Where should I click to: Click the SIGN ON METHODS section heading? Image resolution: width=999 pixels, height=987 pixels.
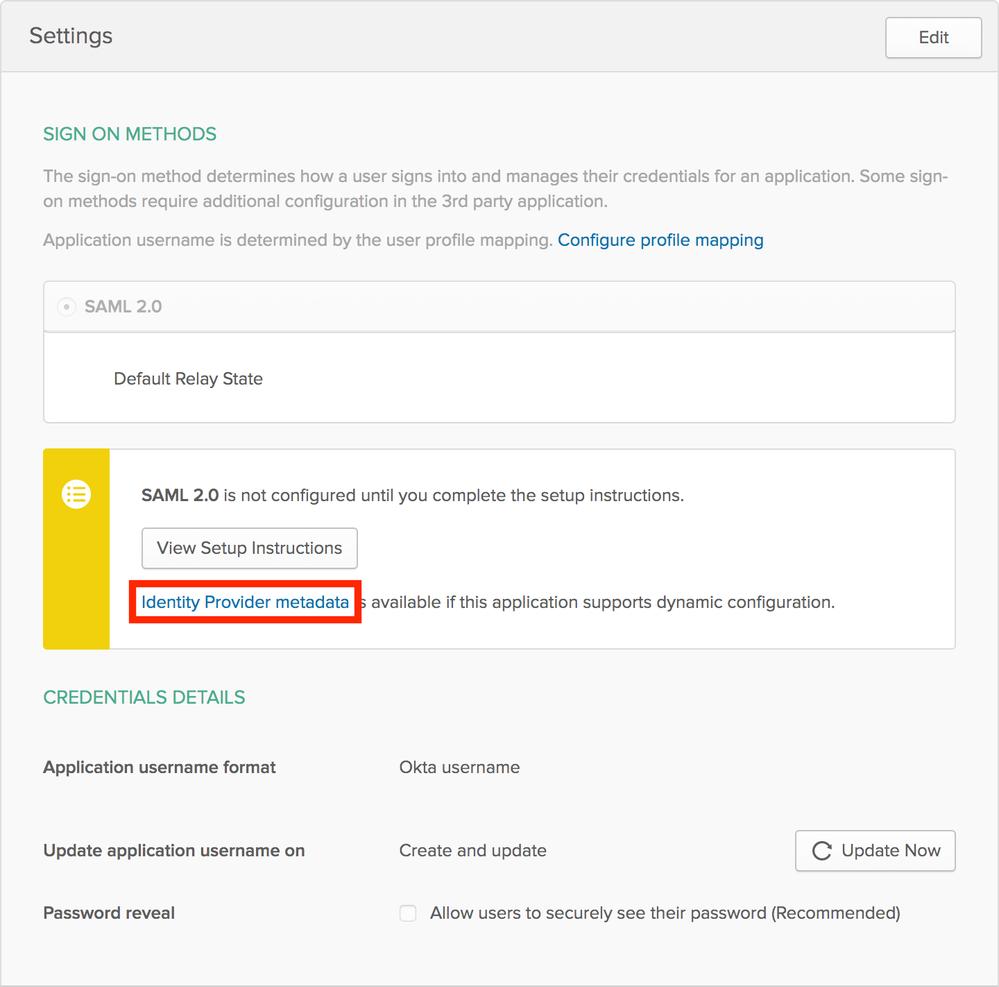coord(129,134)
